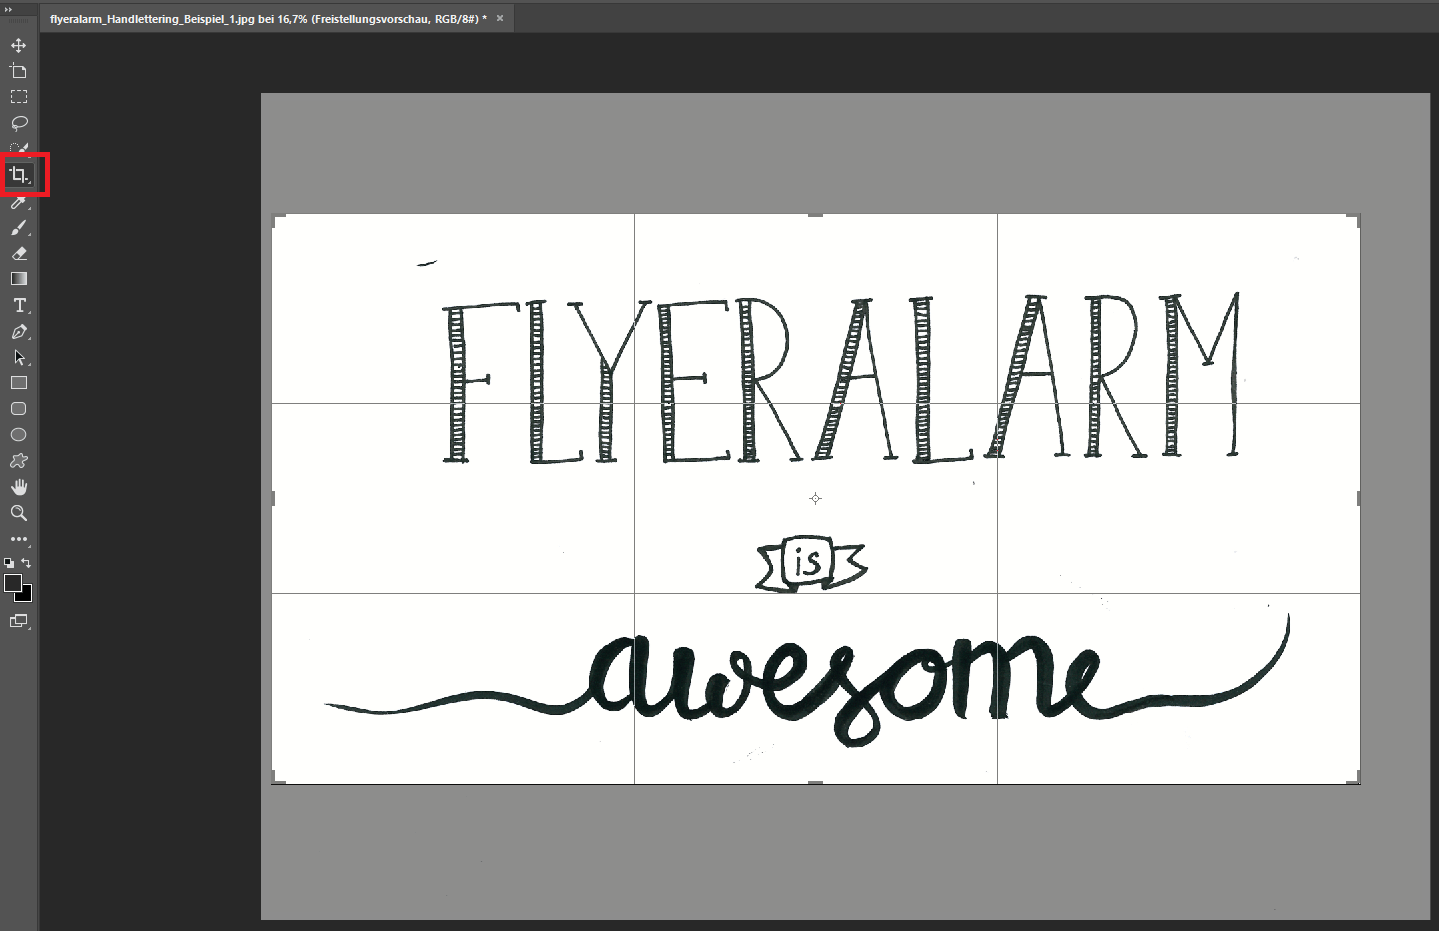Open the Edit Toolbar three-dots menu

click(18, 539)
